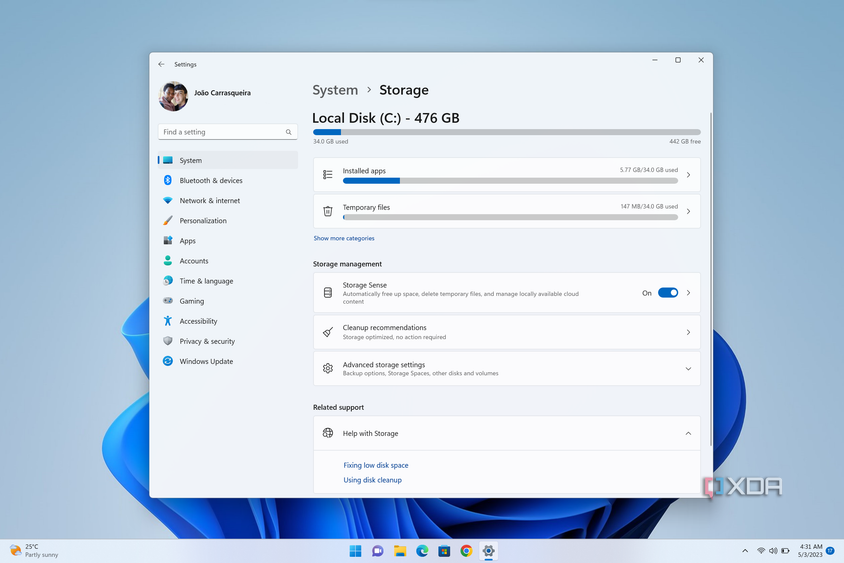Viewport: 844px width, 563px height.
Task: Click João Carrasqueira account name
Action: click(222, 93)
